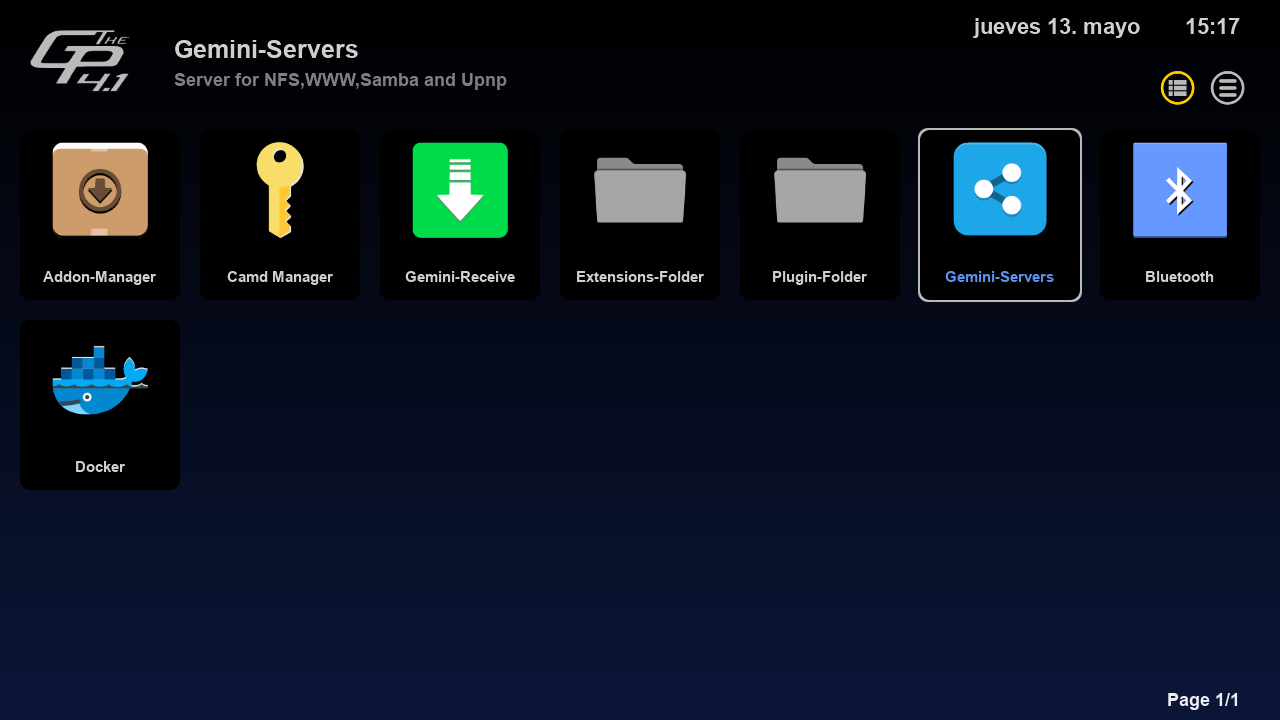Pick the Extensions-Folder label

(640, 277)
